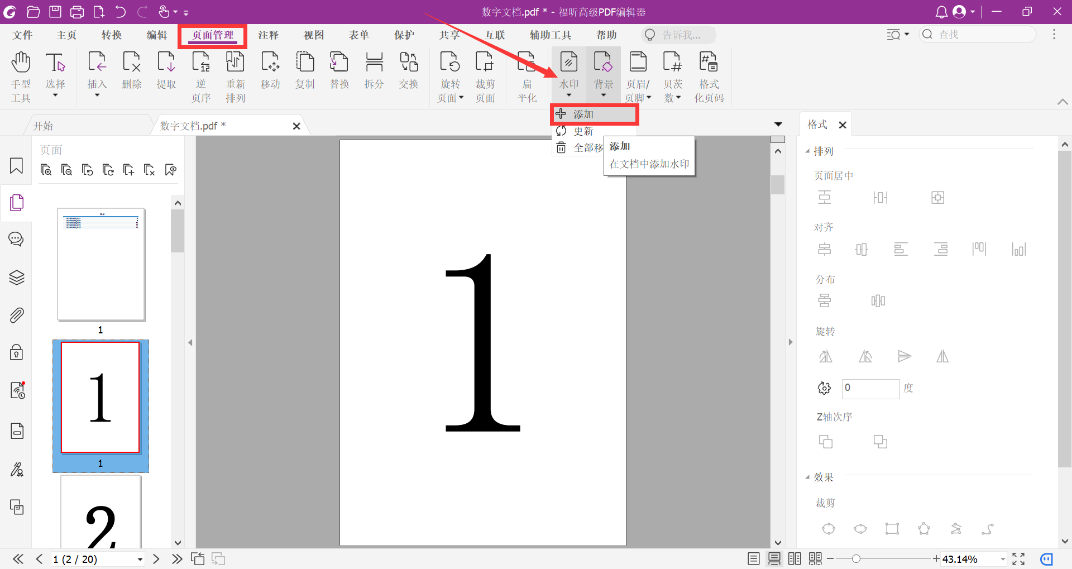The width and height of the screenshot is (1072, 569).
Task: Click the zoom in plus button
Action: (936, 559)
